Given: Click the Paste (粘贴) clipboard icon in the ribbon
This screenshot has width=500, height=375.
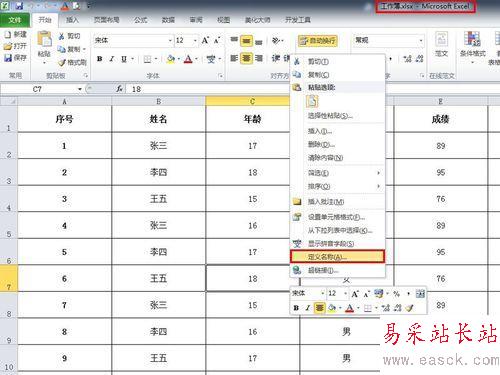Looking at the screenshot, I should point(44,39).
